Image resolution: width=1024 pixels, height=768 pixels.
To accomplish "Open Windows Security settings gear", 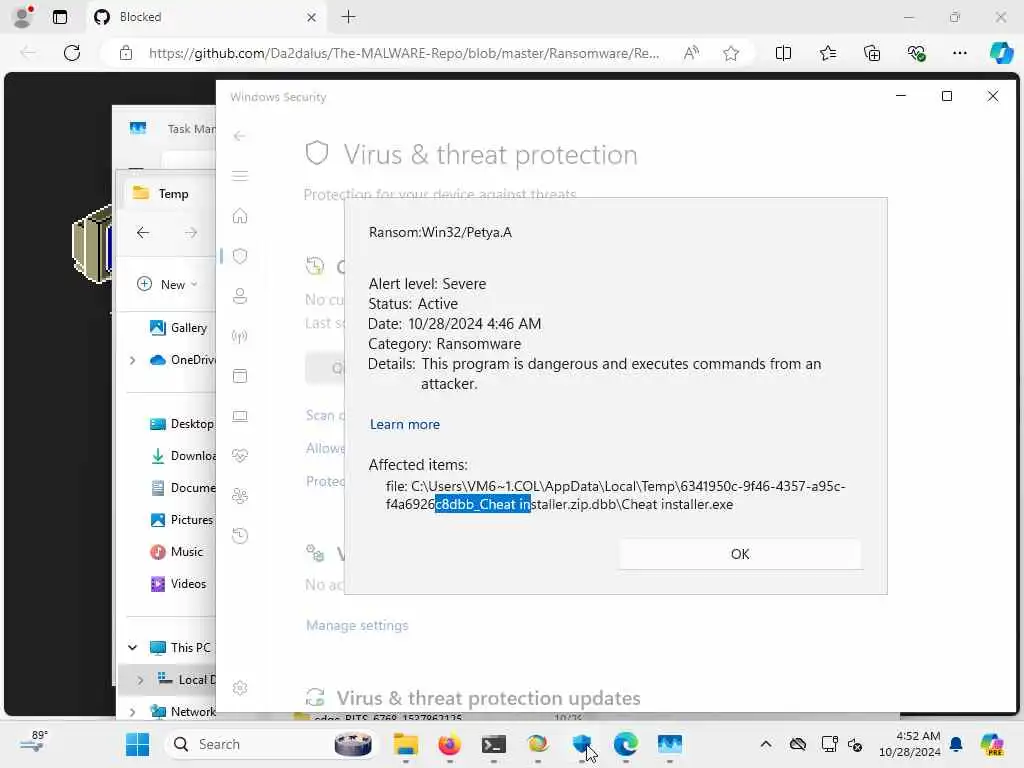I will coord(240,688).
